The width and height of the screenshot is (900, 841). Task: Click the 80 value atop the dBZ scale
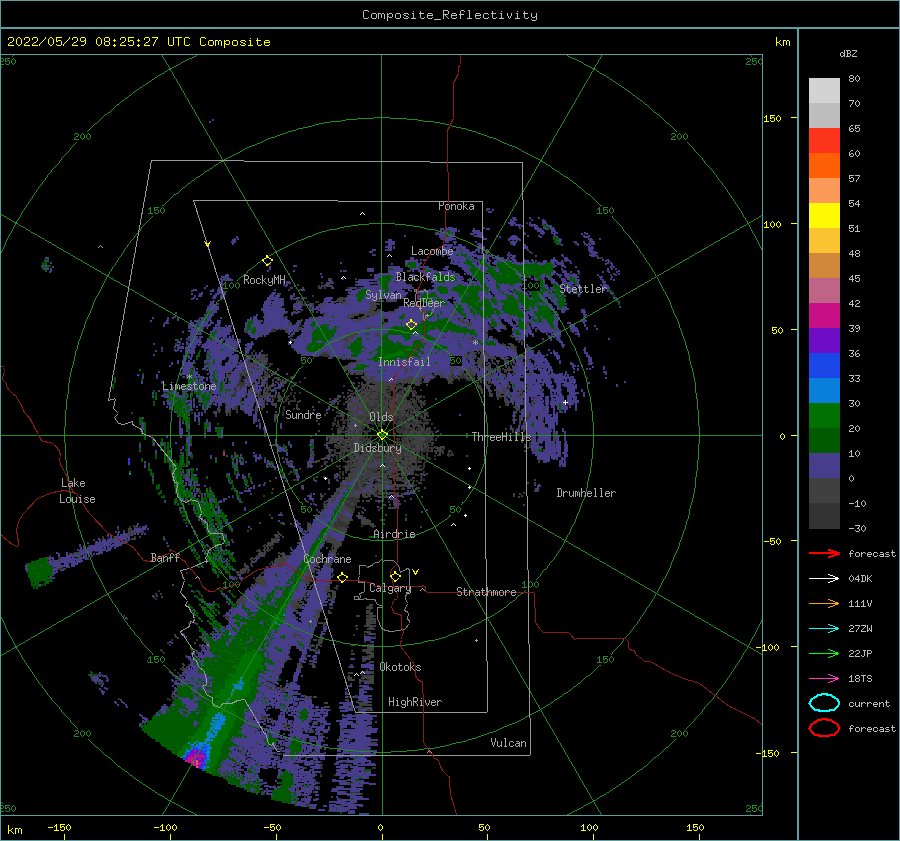pyautogui.click(x=854, y=79)
